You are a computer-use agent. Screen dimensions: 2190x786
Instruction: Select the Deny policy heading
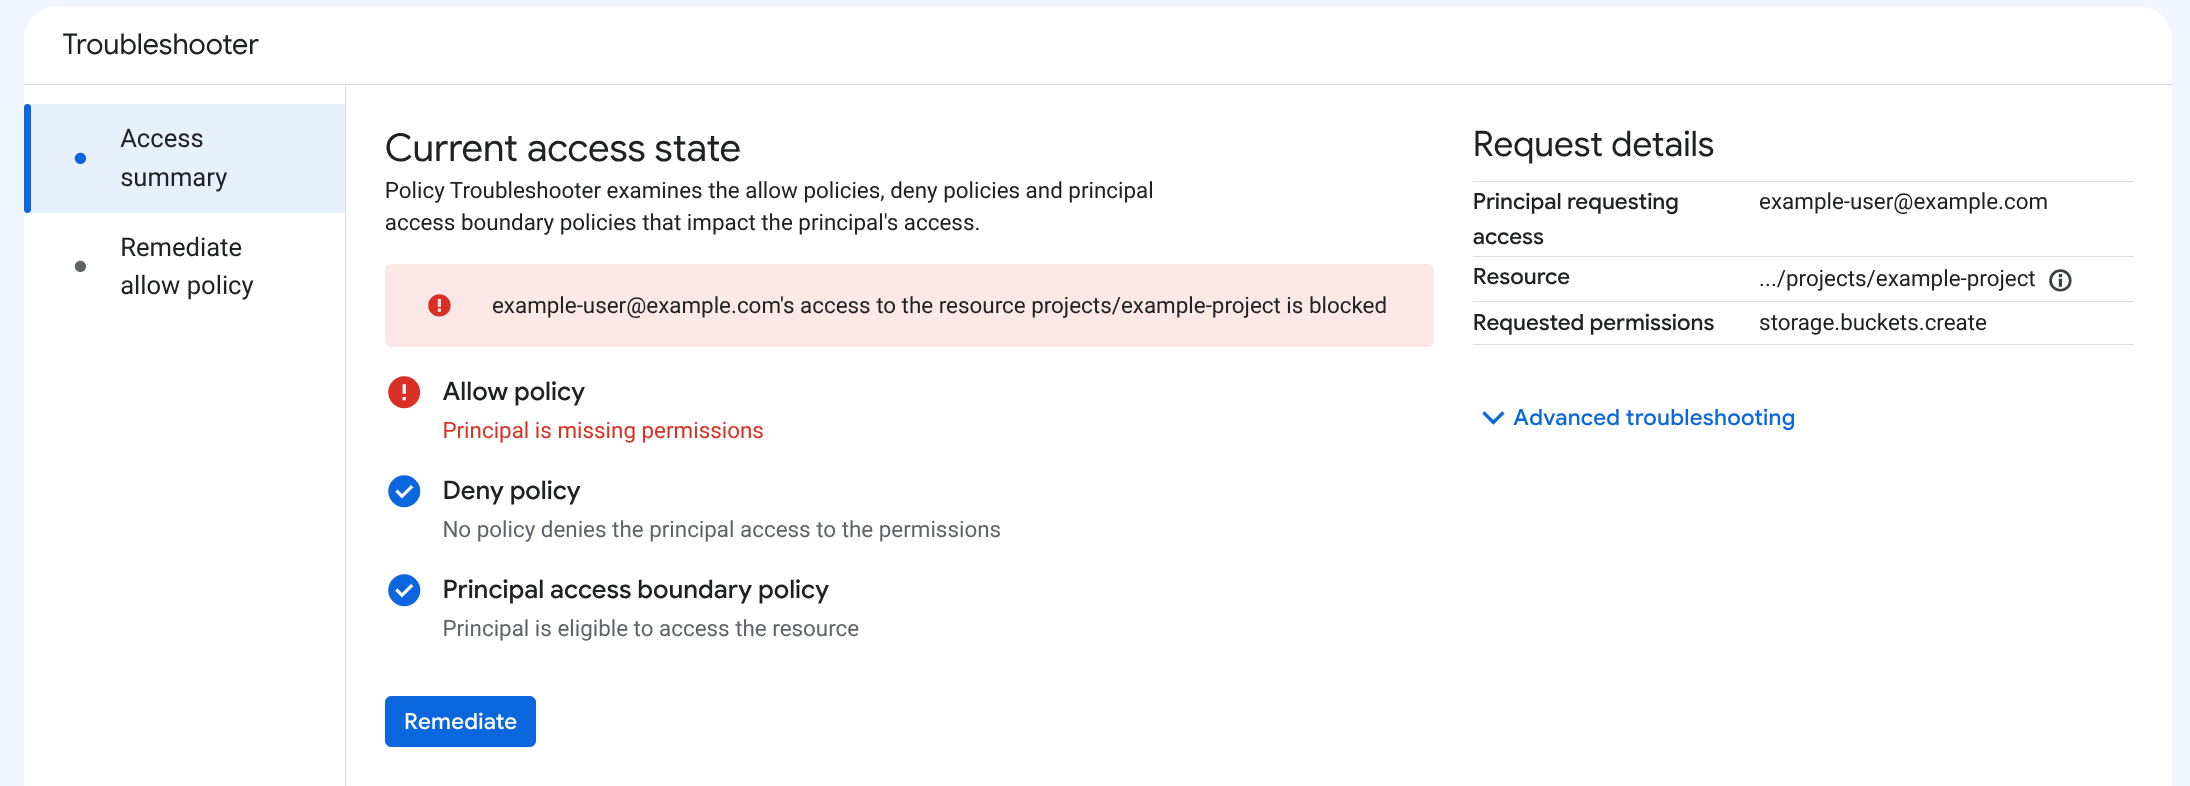[511, 491]
